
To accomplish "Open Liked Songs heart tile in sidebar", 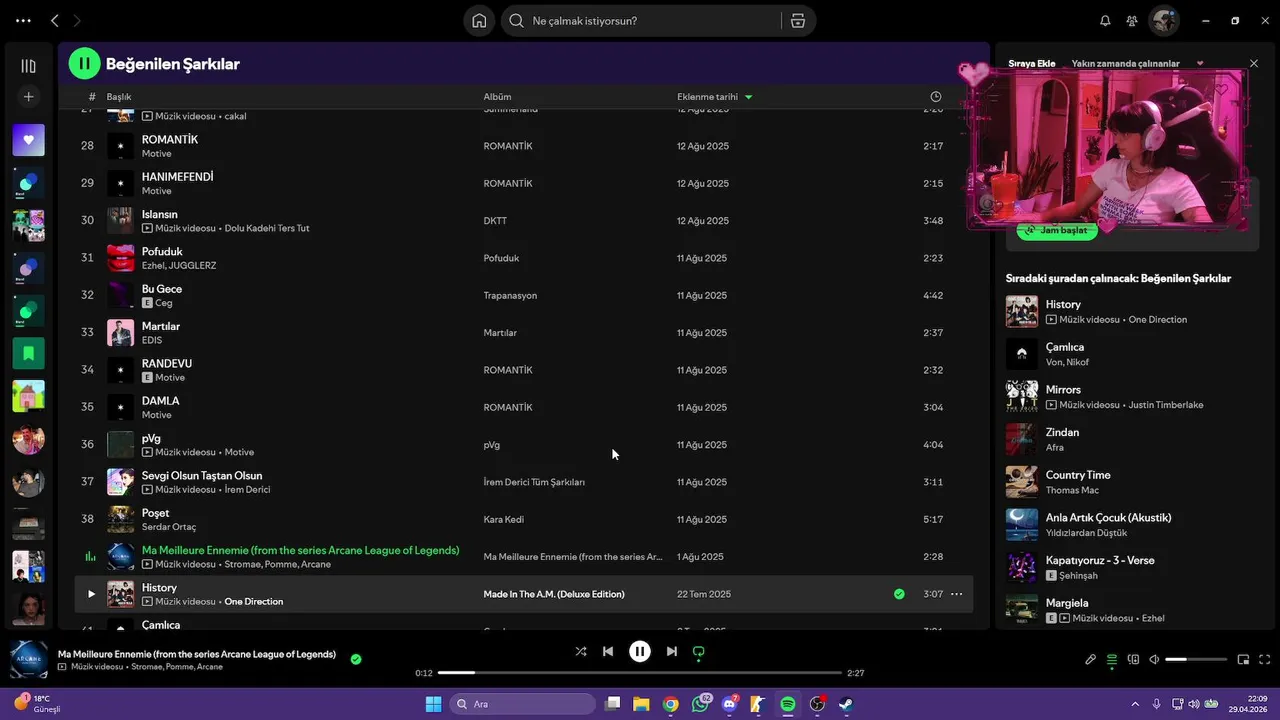I will tap(28, 140).
